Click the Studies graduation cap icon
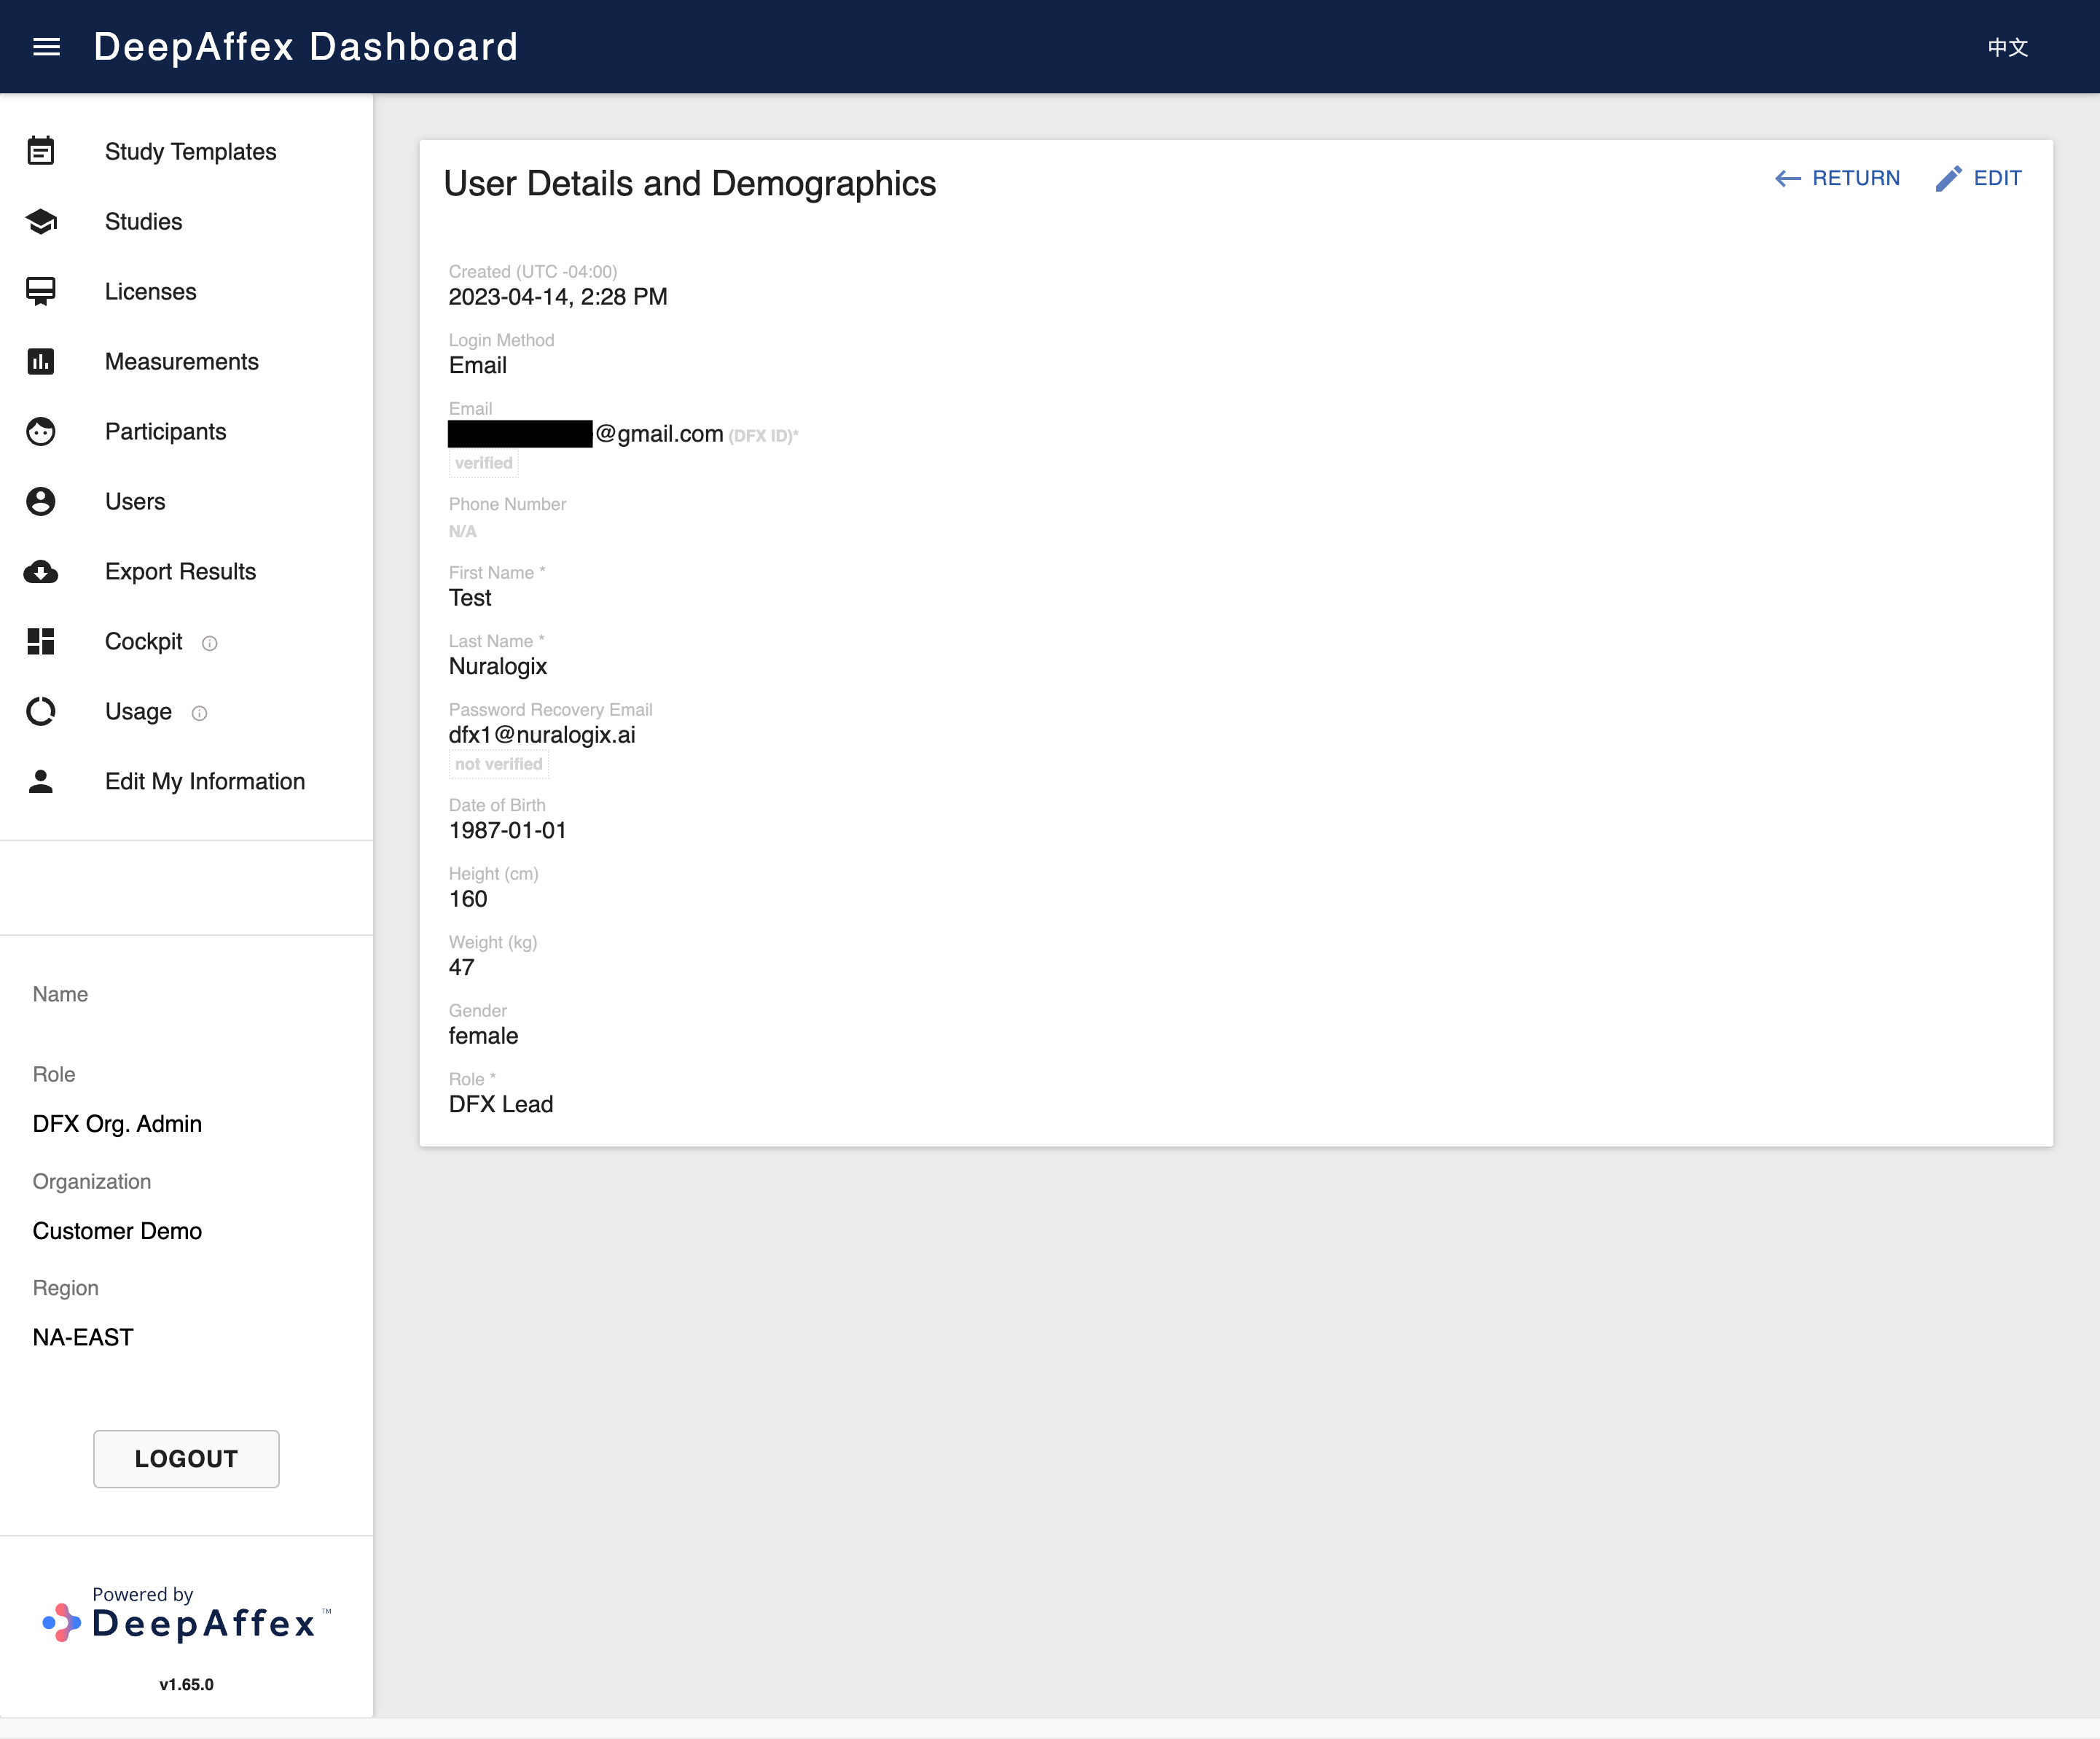The image size is (2100, 1739). [x=41, y=221]
